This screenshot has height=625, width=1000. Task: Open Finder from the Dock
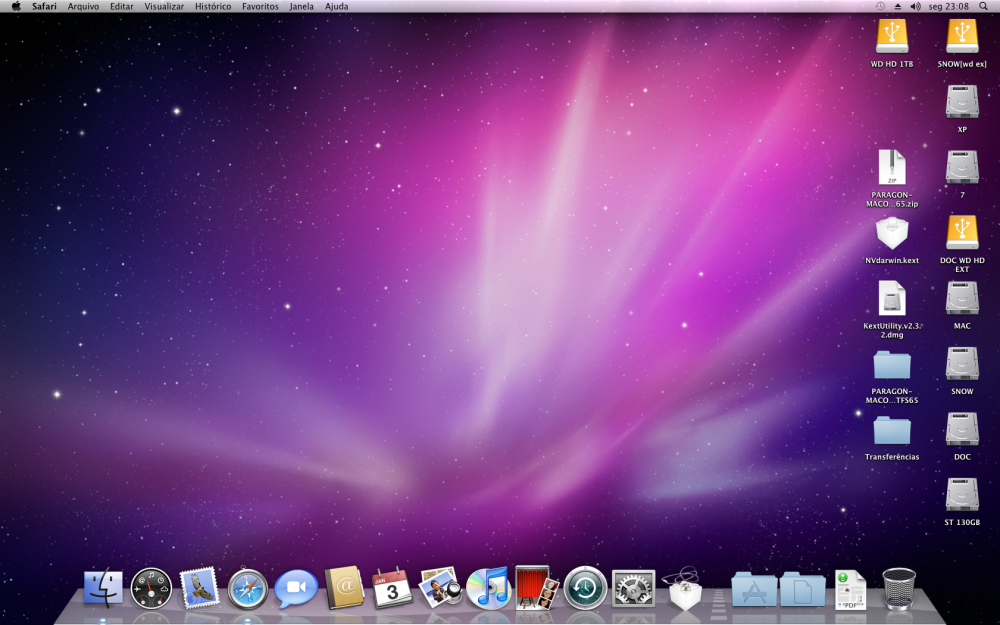[103, 588]
